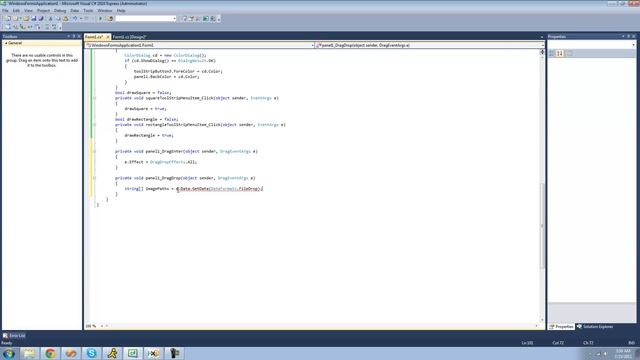The image size is (640, 360).
Task: Open Solution Explorer from the toolbar icon
Action: click(x=184, y=18)
